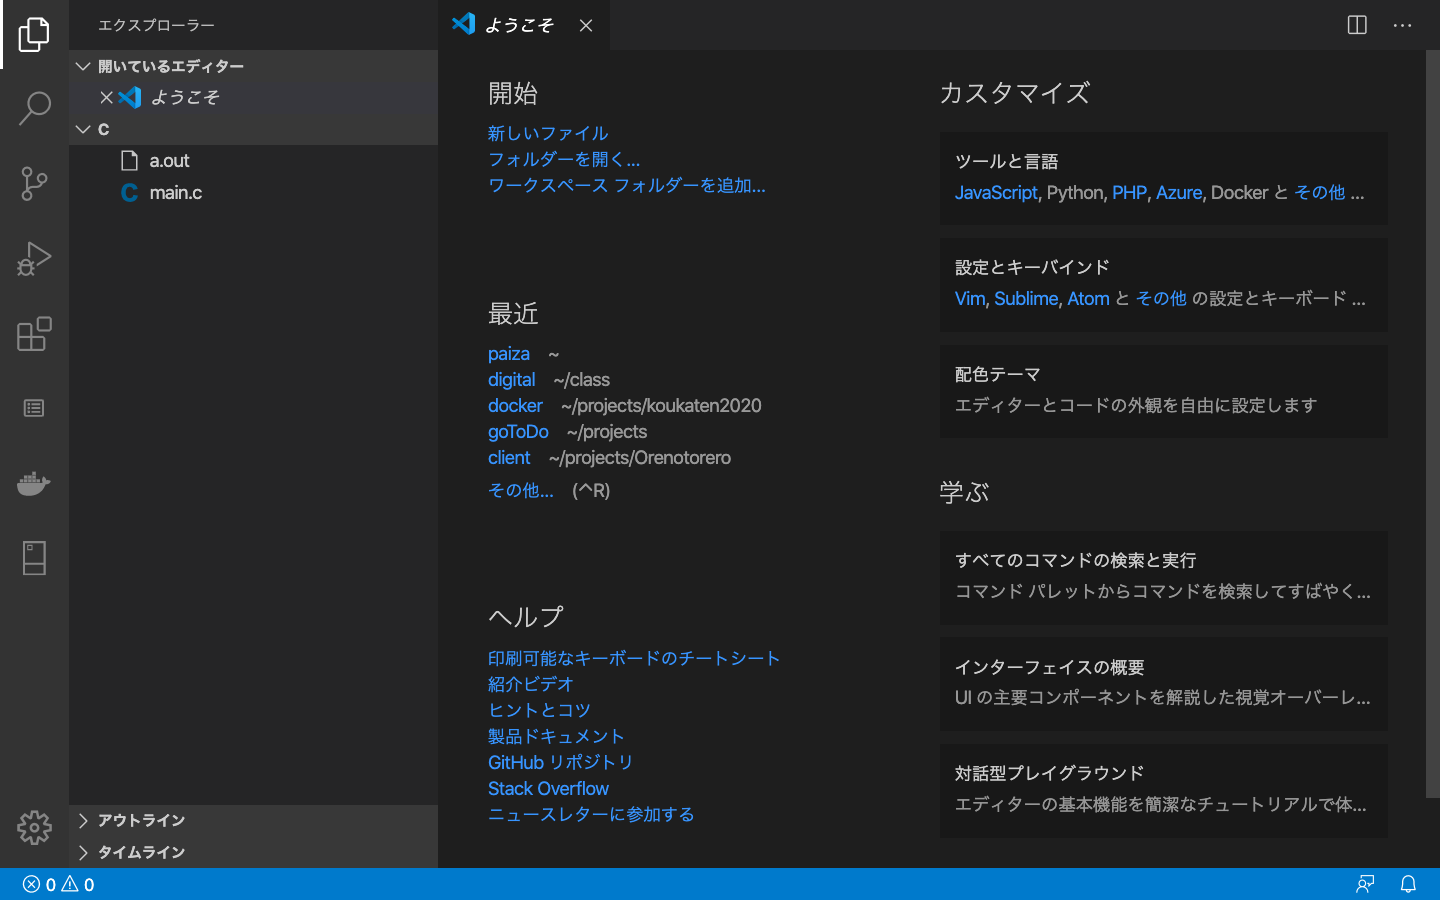Open the Search view icon

click(x=34, y=108)
